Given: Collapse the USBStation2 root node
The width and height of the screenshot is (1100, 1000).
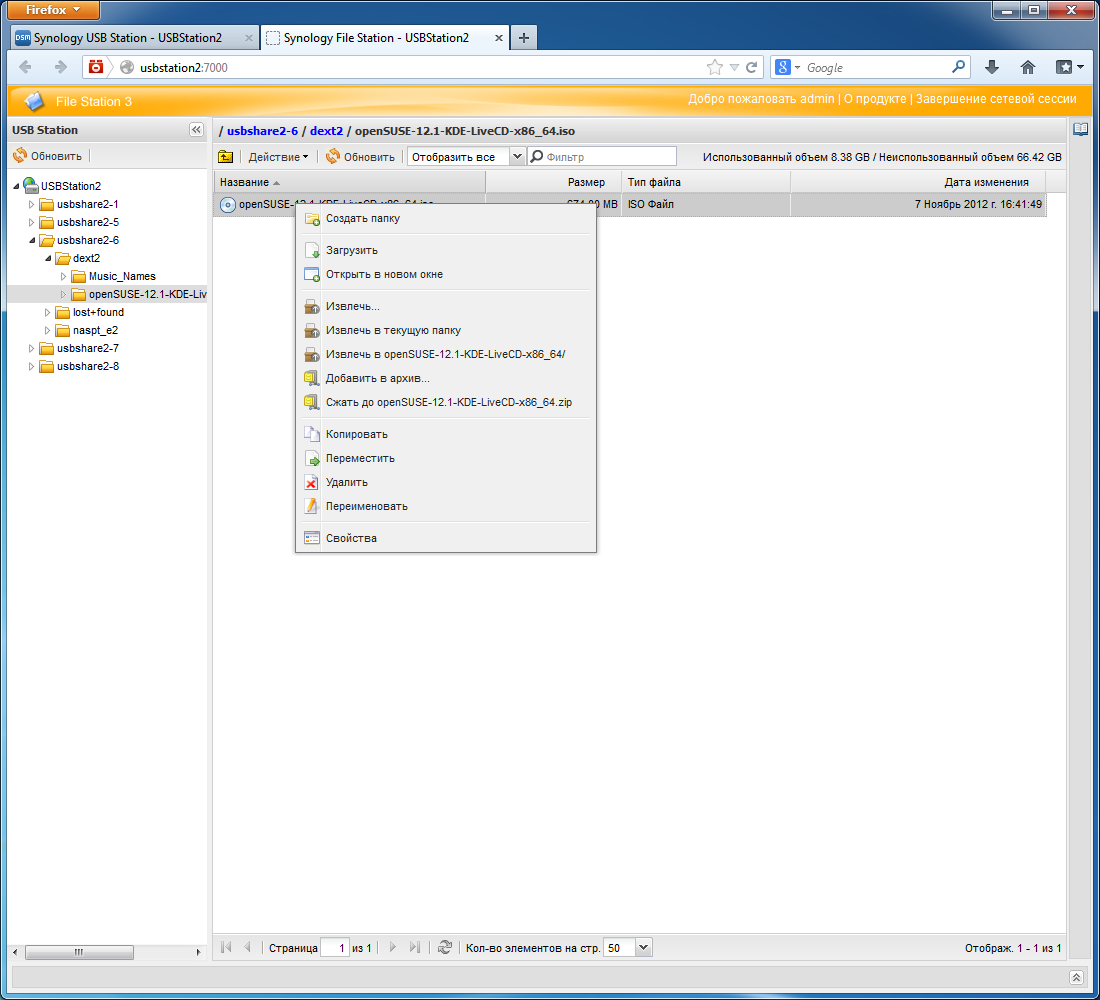Looking at the screenshot, I should click(x=15, y=186).
